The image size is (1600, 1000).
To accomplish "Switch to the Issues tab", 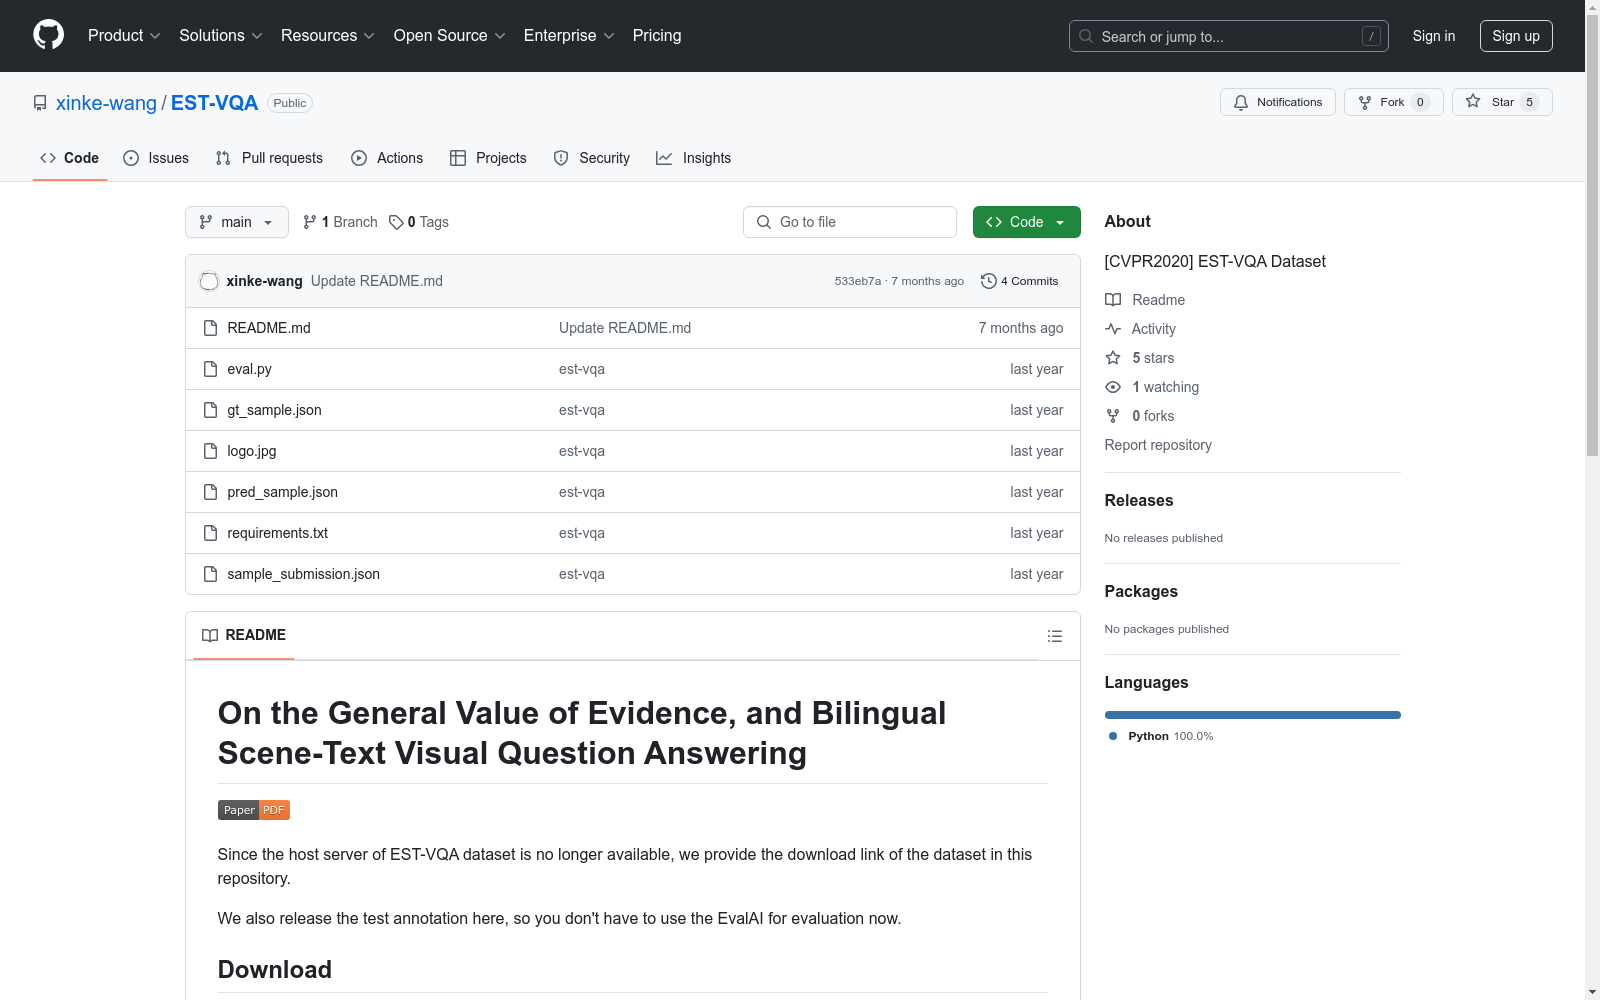I will tap(156, 158).
